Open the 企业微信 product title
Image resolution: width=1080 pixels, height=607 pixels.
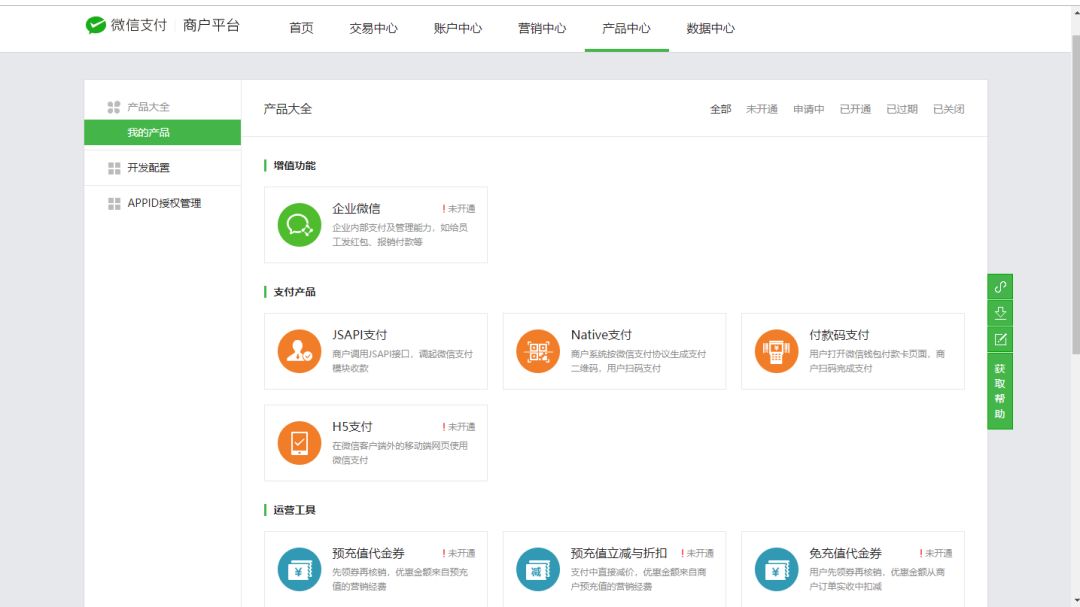pyautogui.click(x=356, y=208)
